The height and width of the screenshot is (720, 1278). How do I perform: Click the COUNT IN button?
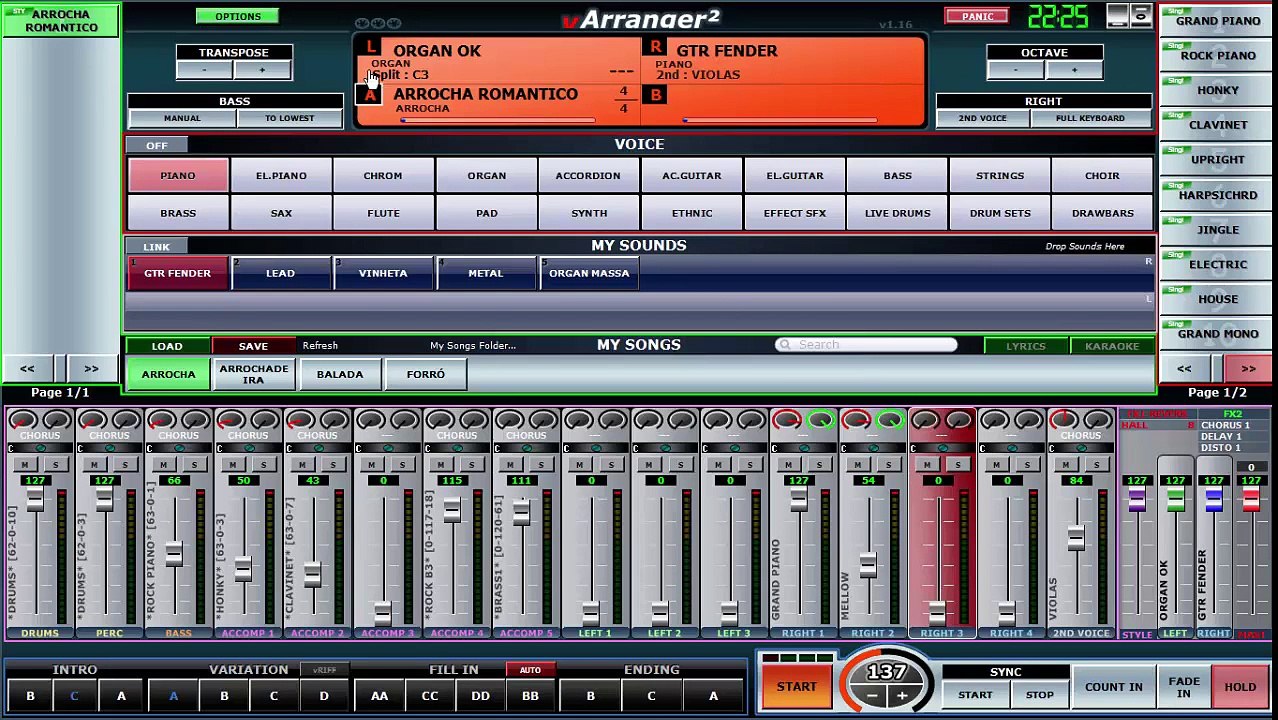click(1113, 687)
